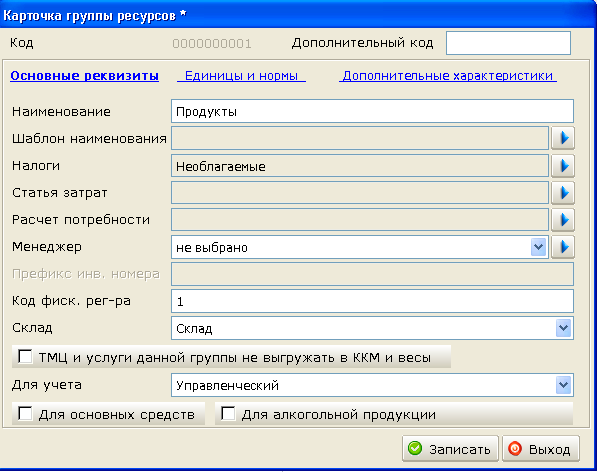Select the empty Шаблон наименования field
Image resolution: width=597 pixels, height=472 pixels.
tap(360, 138)
